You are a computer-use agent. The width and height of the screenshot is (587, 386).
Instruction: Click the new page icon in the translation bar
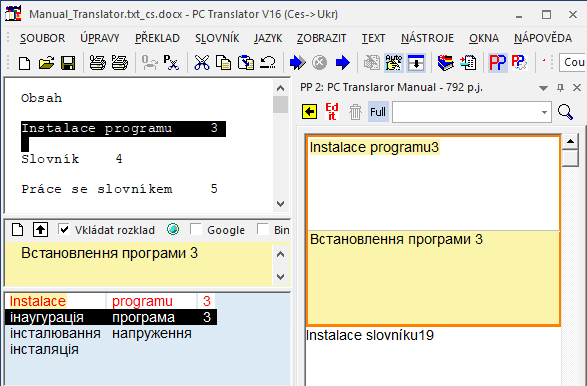[18, 230]
